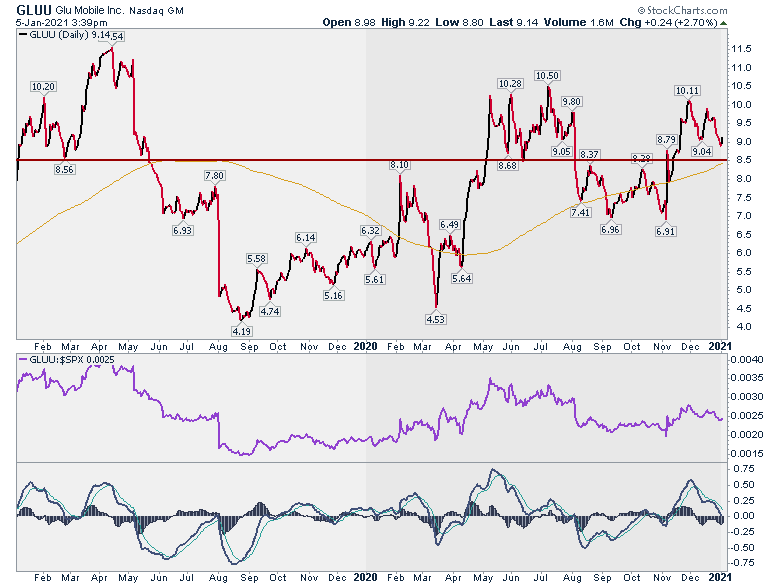The image size is (780, 586).
Task: Click the Volume 1.6M value
Action: (578, 22)
